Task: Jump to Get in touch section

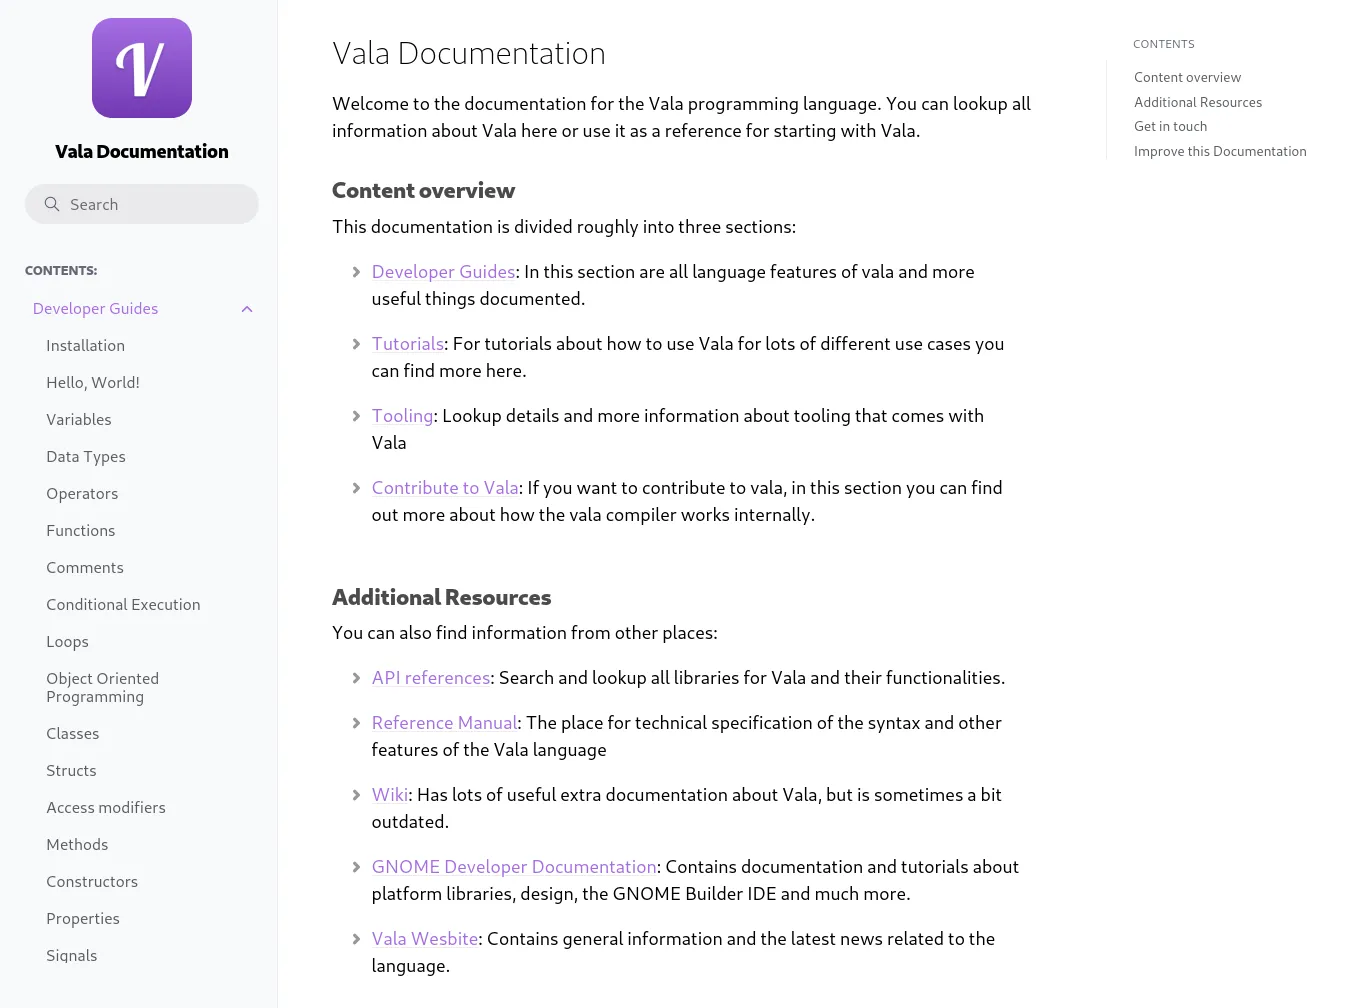Action: [1170, 126]
